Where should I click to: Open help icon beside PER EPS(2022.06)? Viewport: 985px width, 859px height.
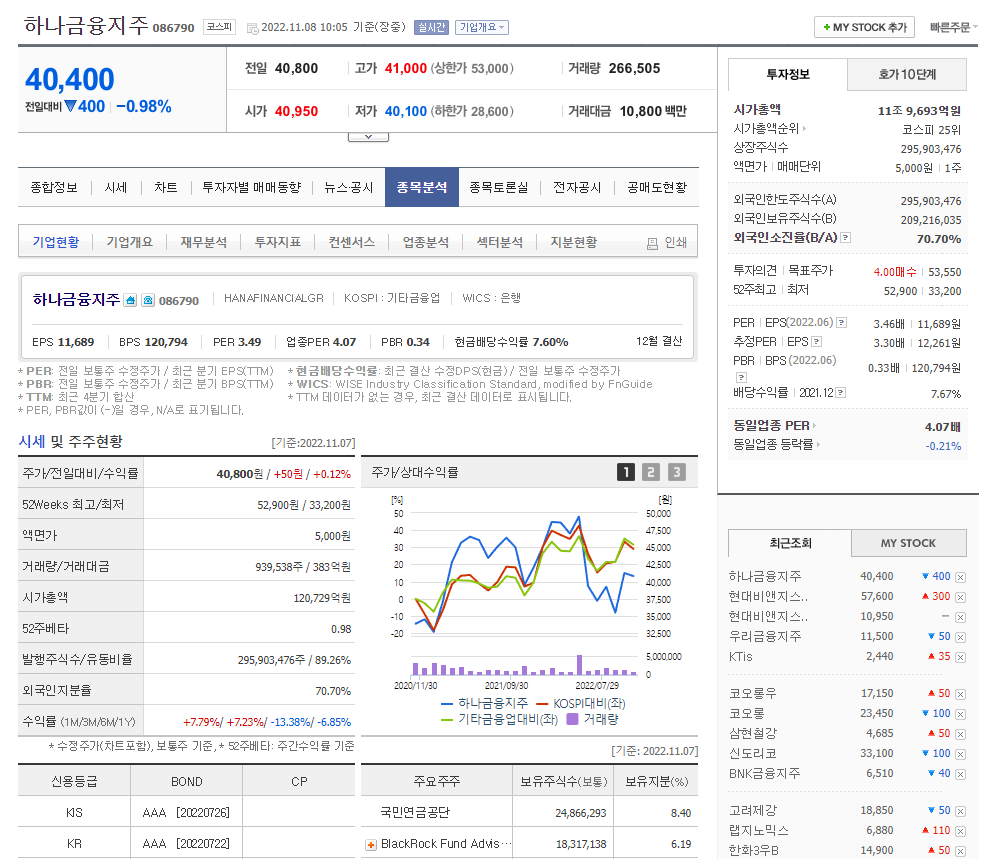point(841,322)
